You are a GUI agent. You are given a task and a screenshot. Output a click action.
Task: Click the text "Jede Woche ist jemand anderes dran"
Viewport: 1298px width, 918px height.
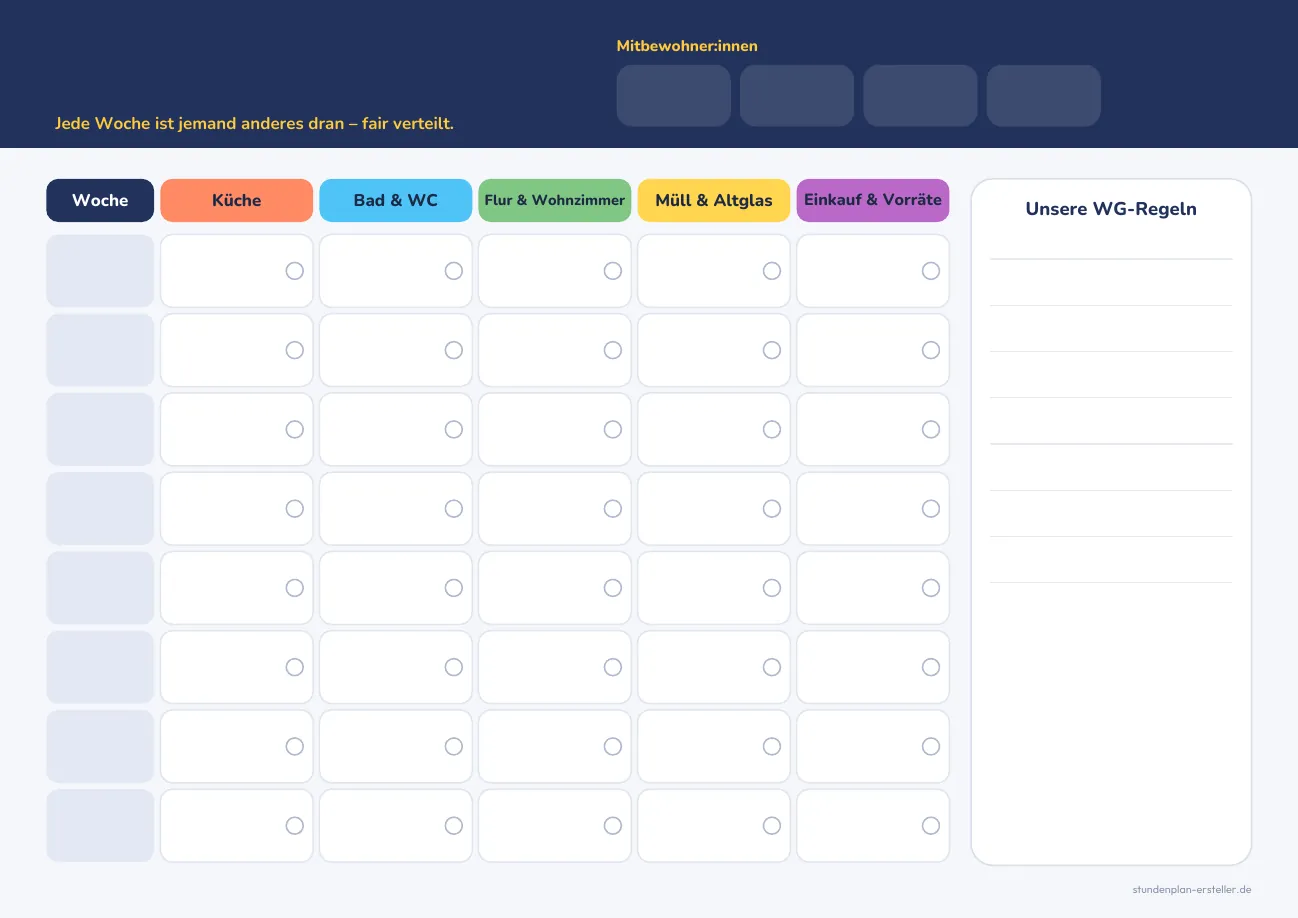(199, 124)
